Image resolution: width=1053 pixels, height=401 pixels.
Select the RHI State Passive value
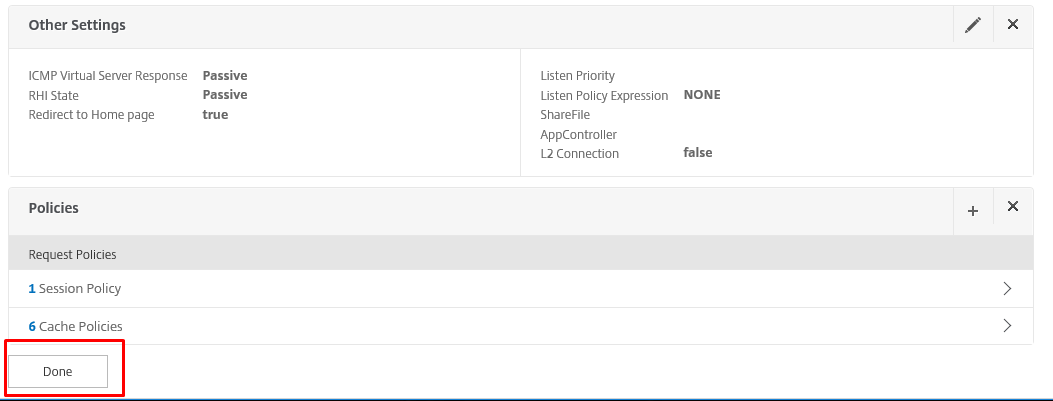pyautogui.click(x=225, y=95)
